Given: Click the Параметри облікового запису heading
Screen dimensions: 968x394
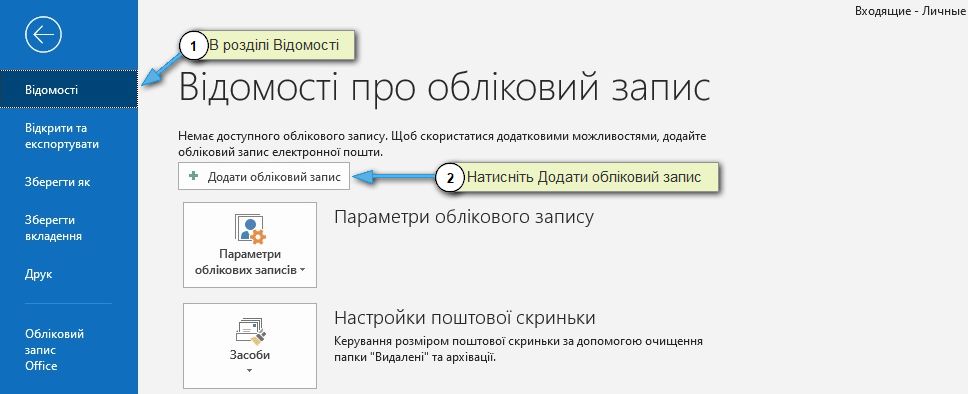Looking at the screenshot, I should click(x=464, y=217).
